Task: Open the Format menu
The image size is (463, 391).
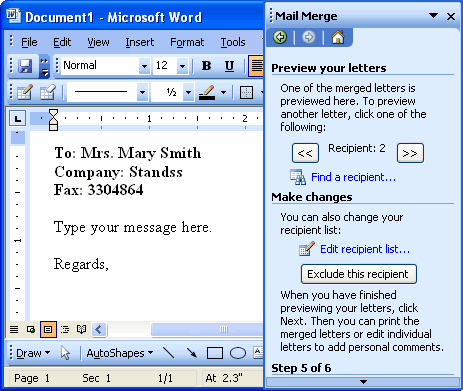Action: pos(187,42)
